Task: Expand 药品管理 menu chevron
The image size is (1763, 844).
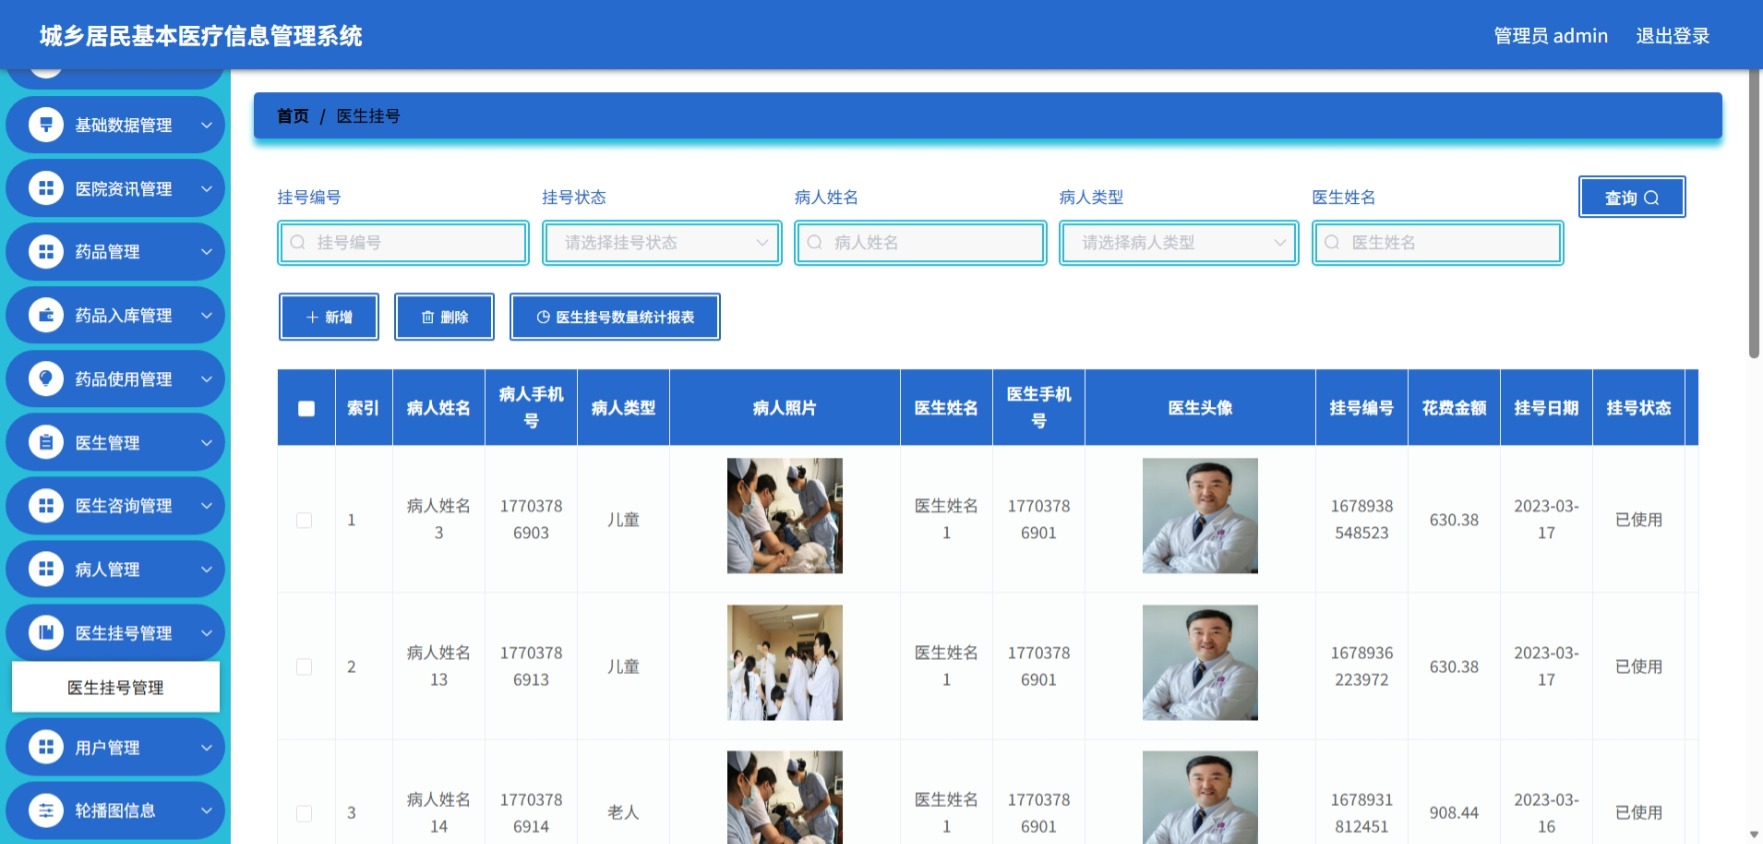Action: coord(206,252)
